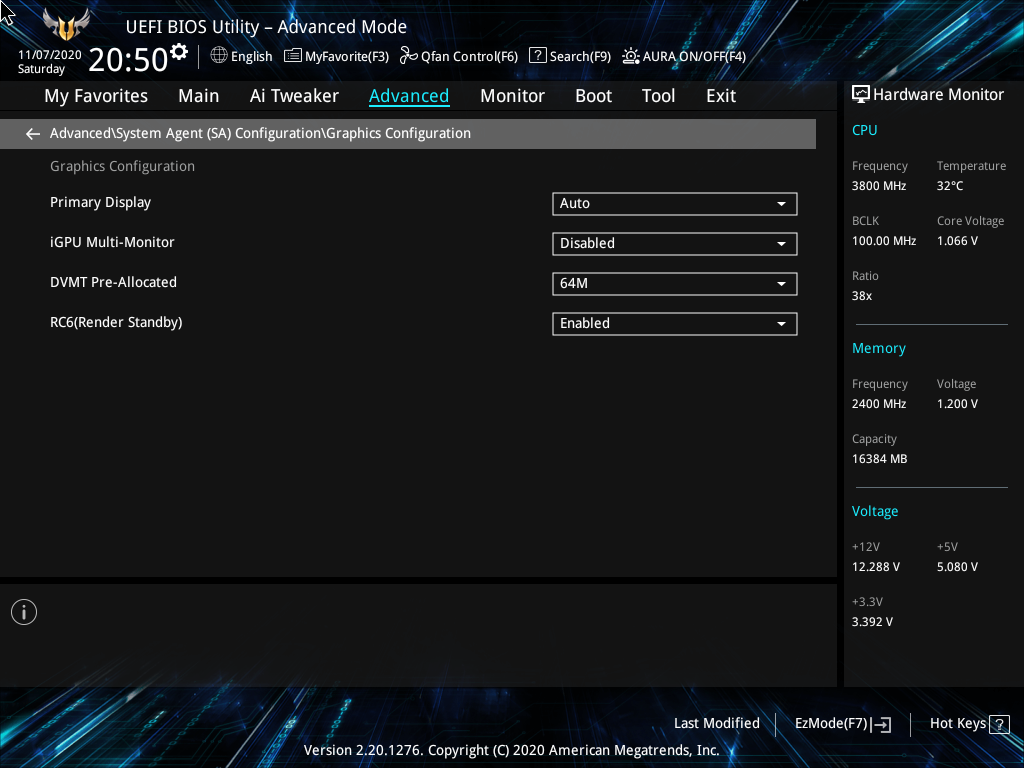Screen dimensions: 1024x768
Task: Switch to My Favorites tab
Action: 96,96
